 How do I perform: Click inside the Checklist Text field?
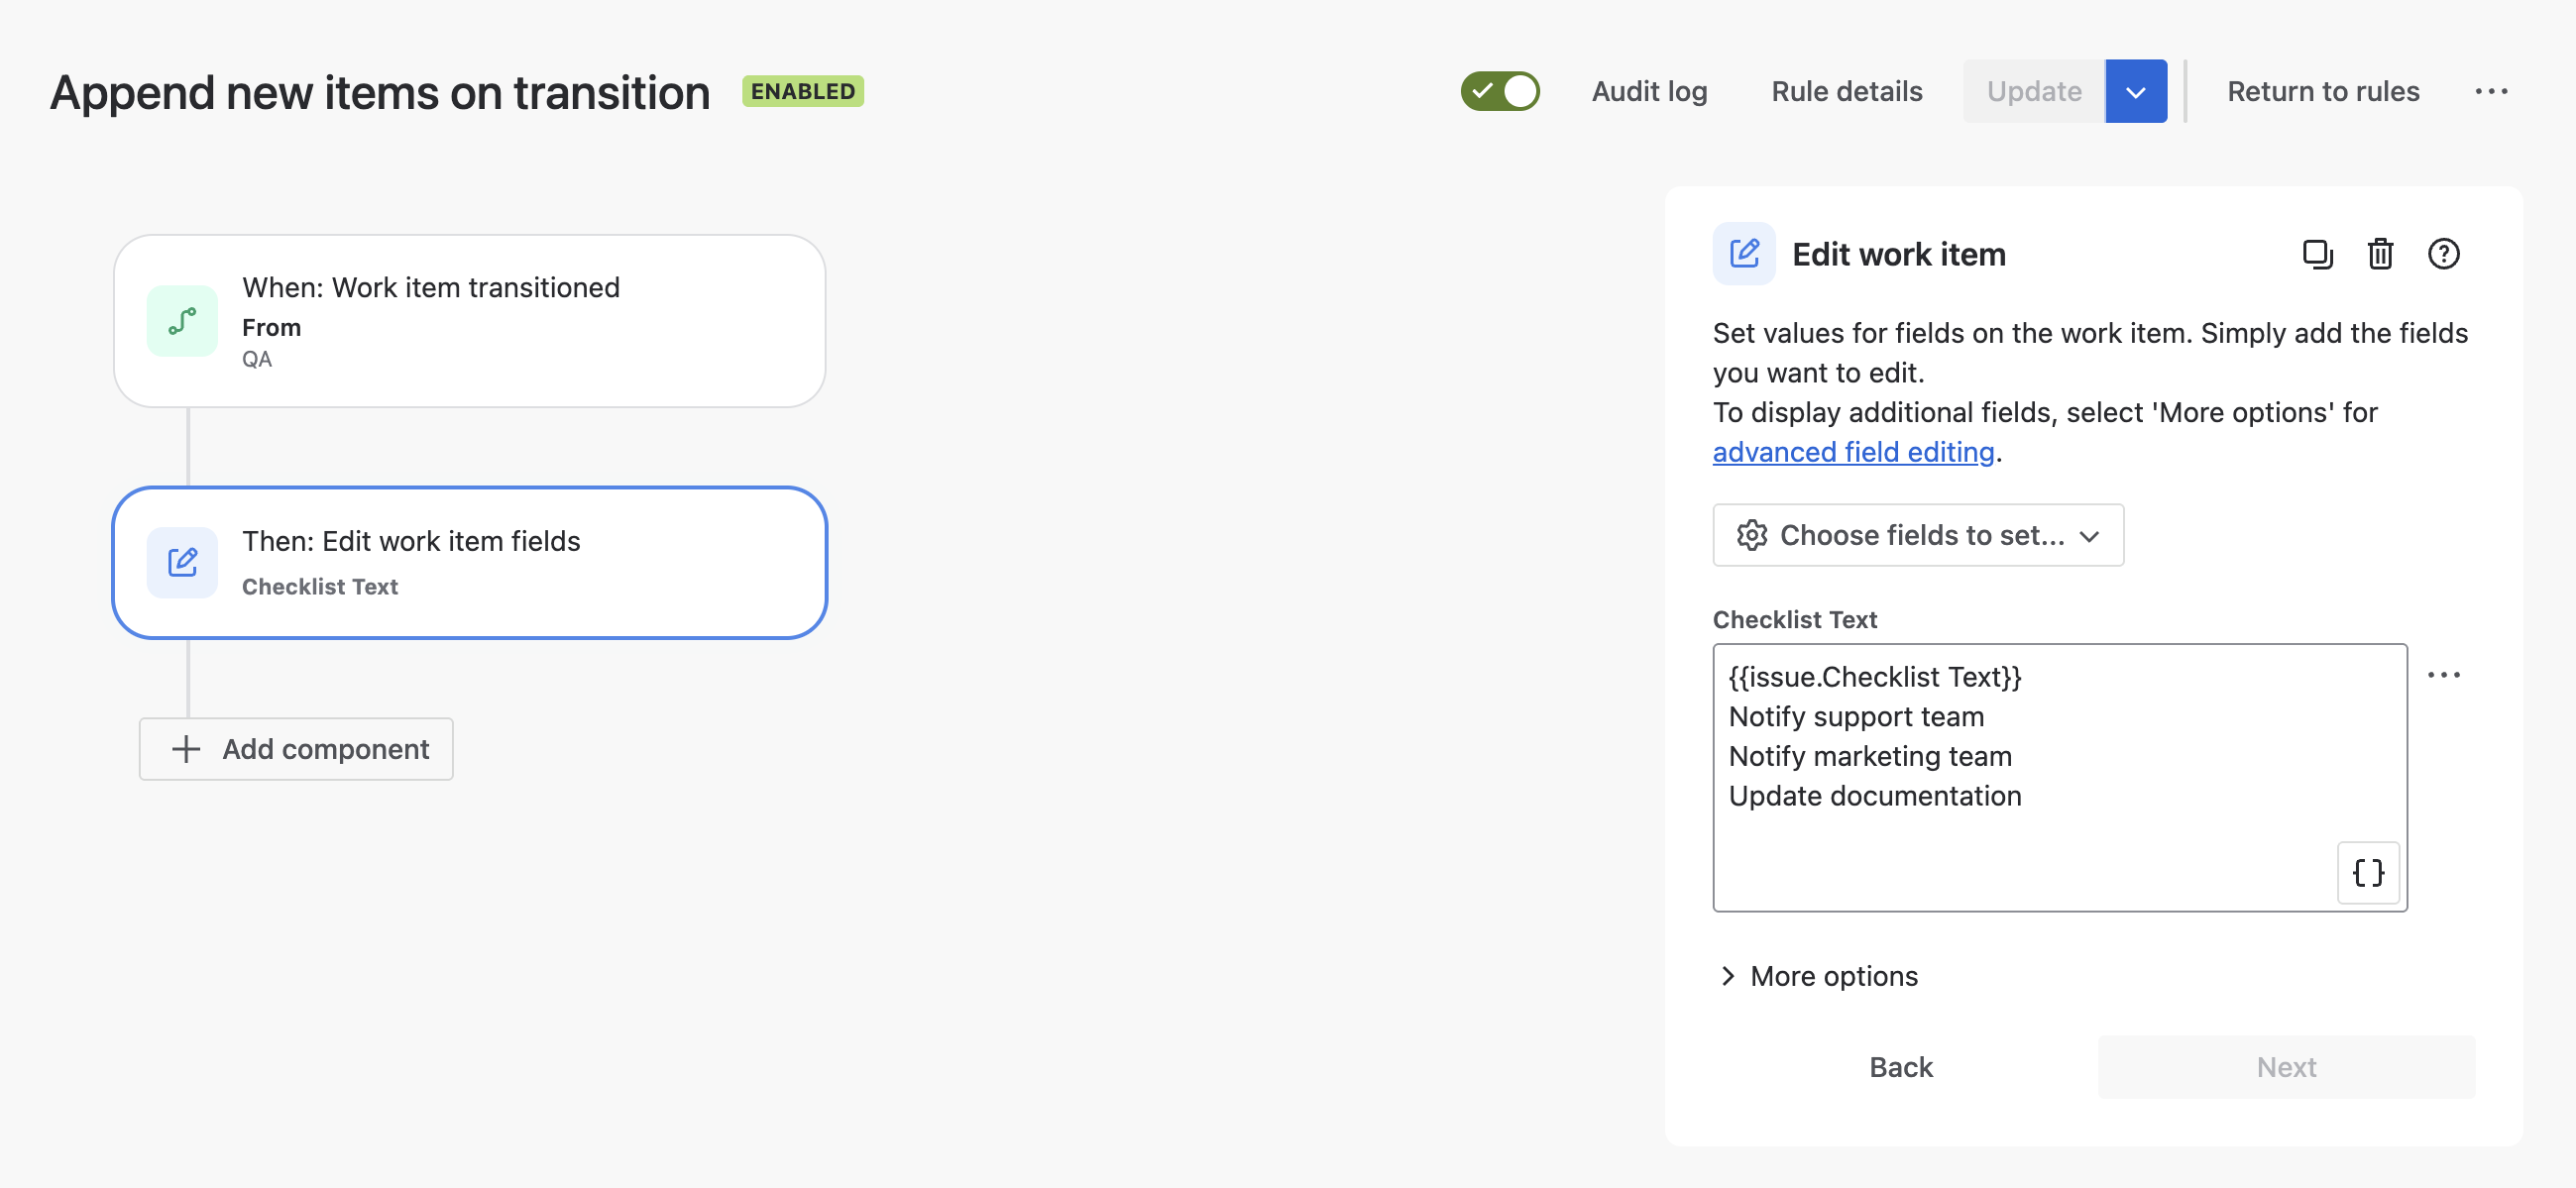[x=2020, y=775]
